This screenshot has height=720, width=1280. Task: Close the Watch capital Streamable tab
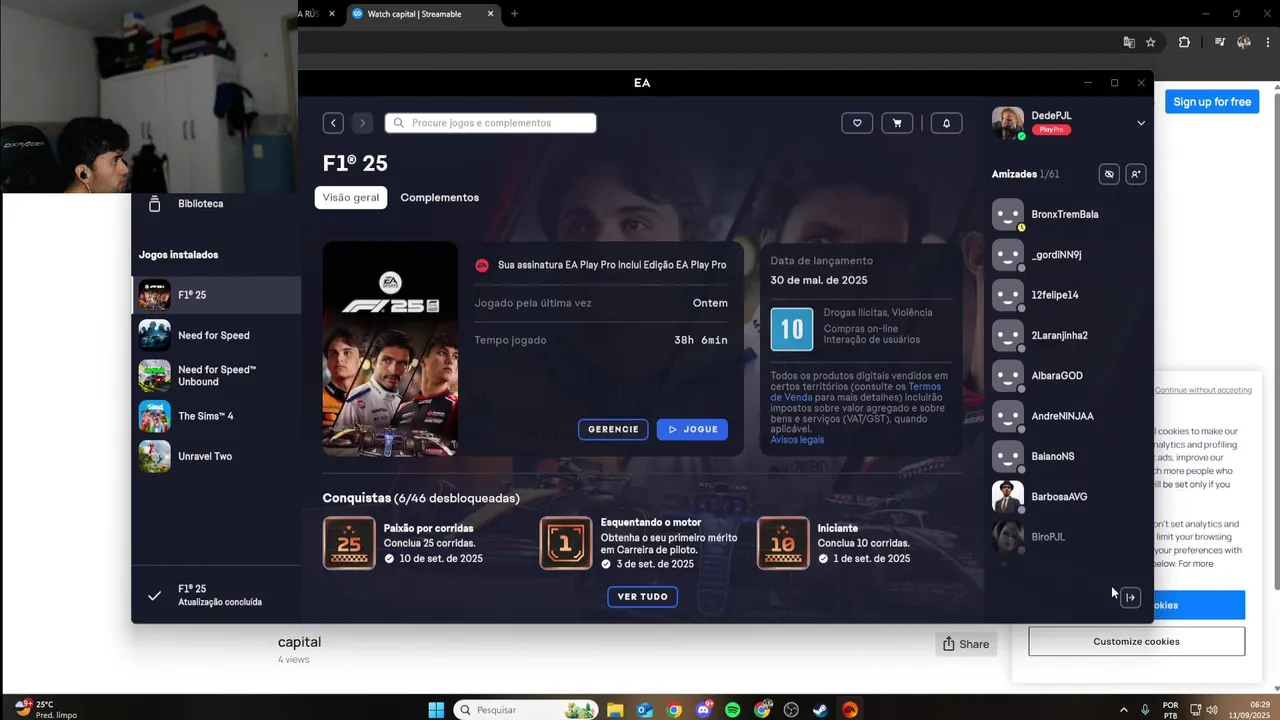(491, 14)
